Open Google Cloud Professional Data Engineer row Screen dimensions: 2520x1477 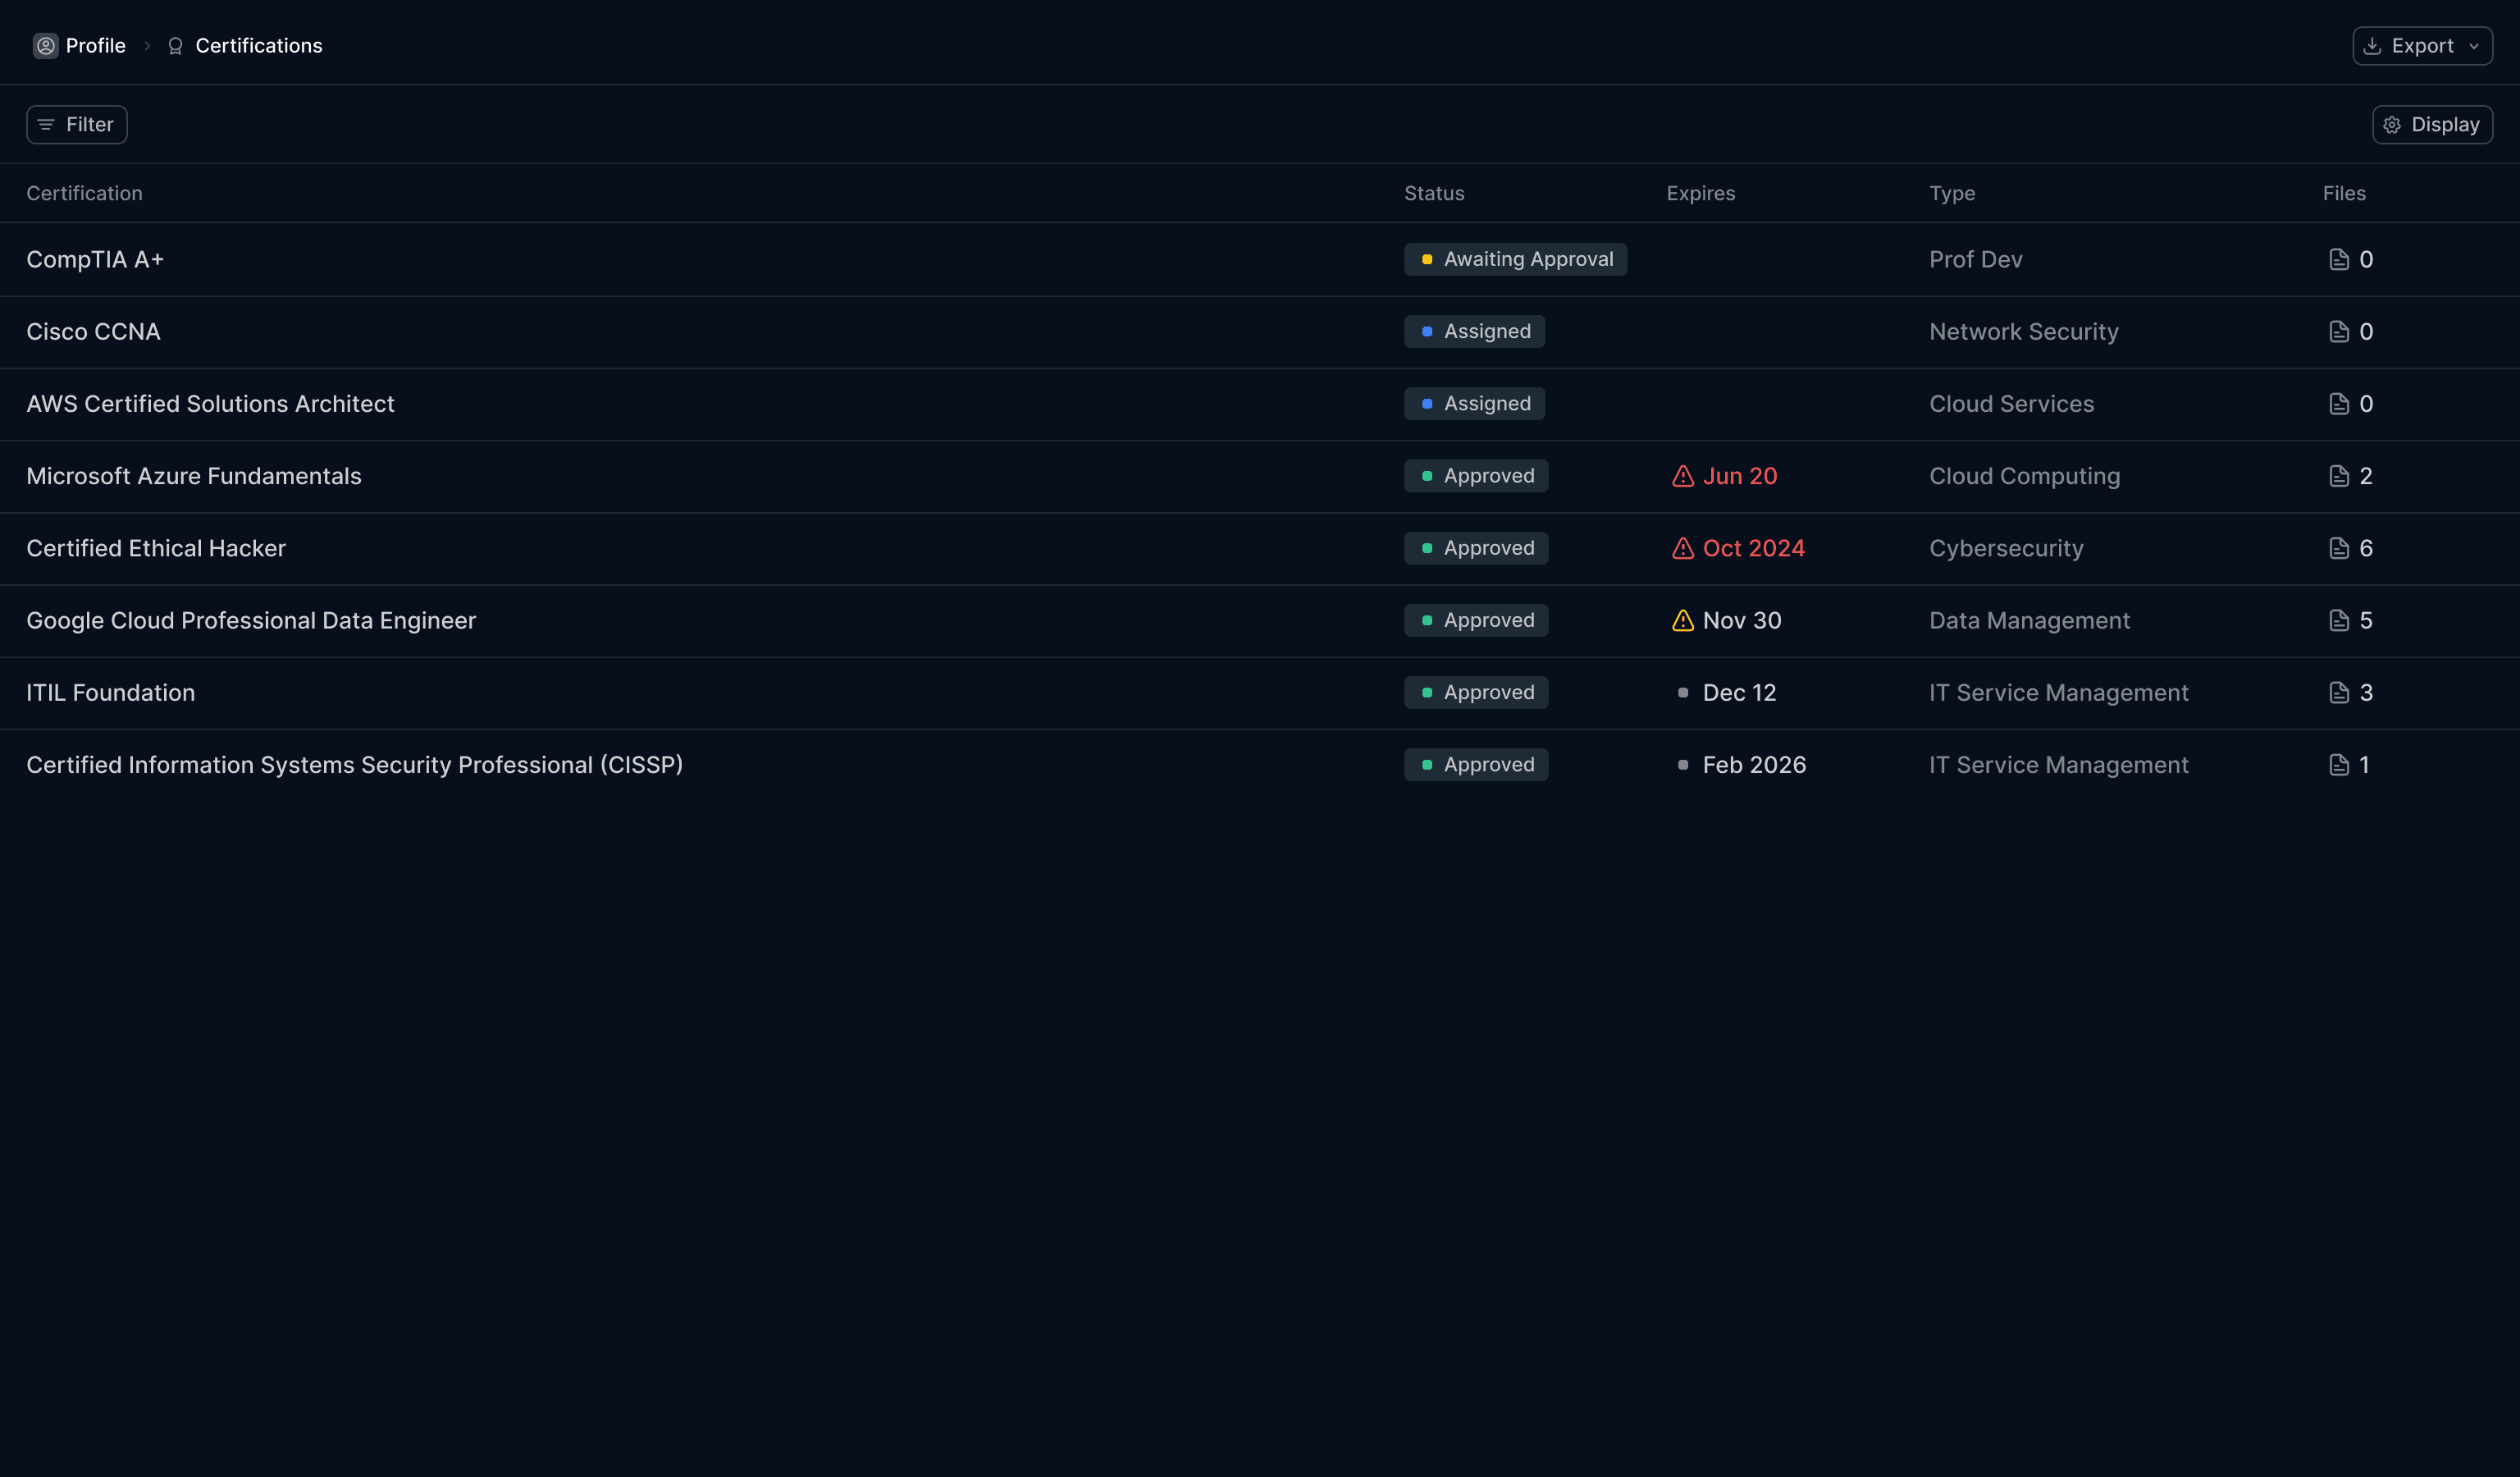coord(251,621)
